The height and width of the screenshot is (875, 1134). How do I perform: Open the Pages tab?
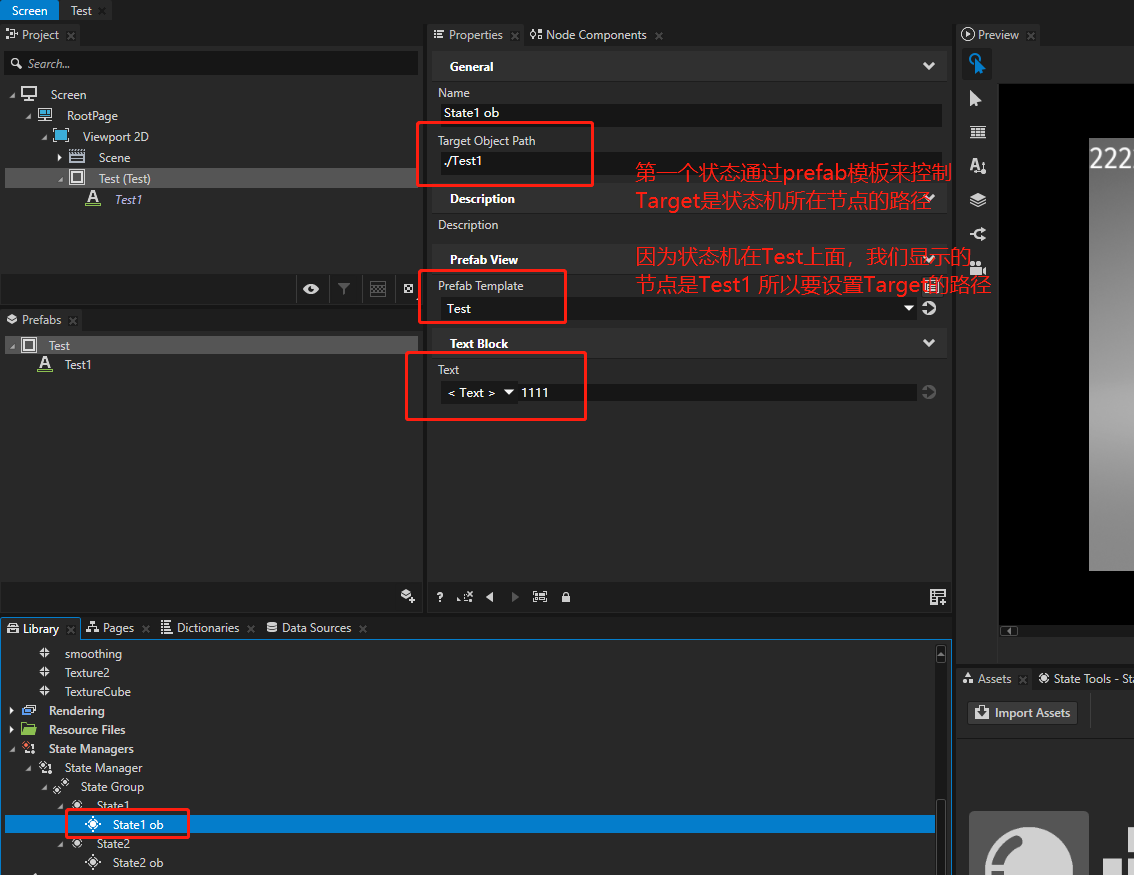(110, 628)
